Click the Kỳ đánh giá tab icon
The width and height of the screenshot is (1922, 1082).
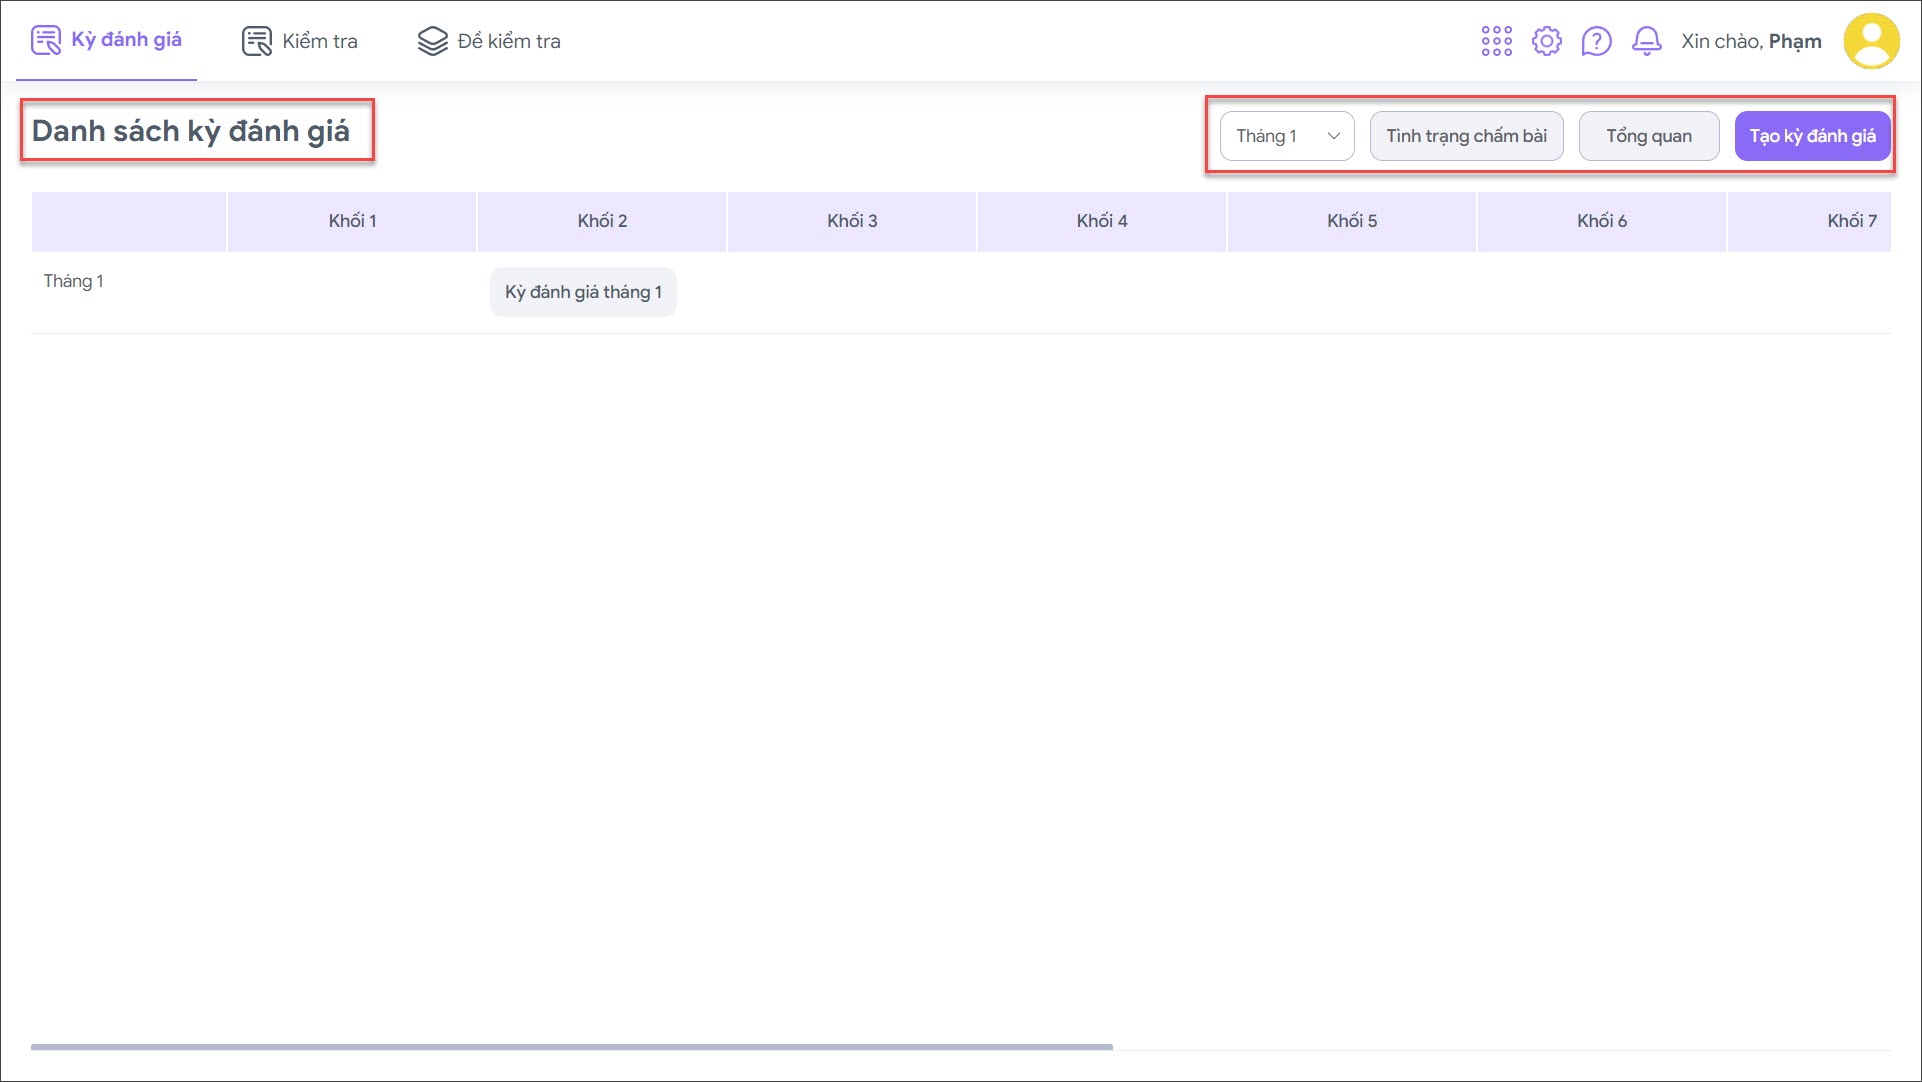tap(46, 41)
